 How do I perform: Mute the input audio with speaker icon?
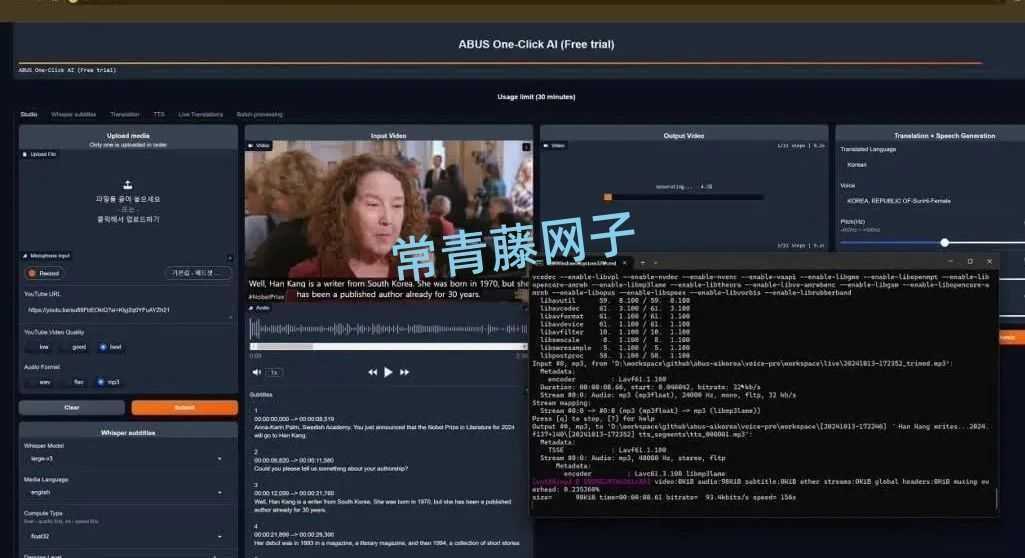(x=256, y=372)
